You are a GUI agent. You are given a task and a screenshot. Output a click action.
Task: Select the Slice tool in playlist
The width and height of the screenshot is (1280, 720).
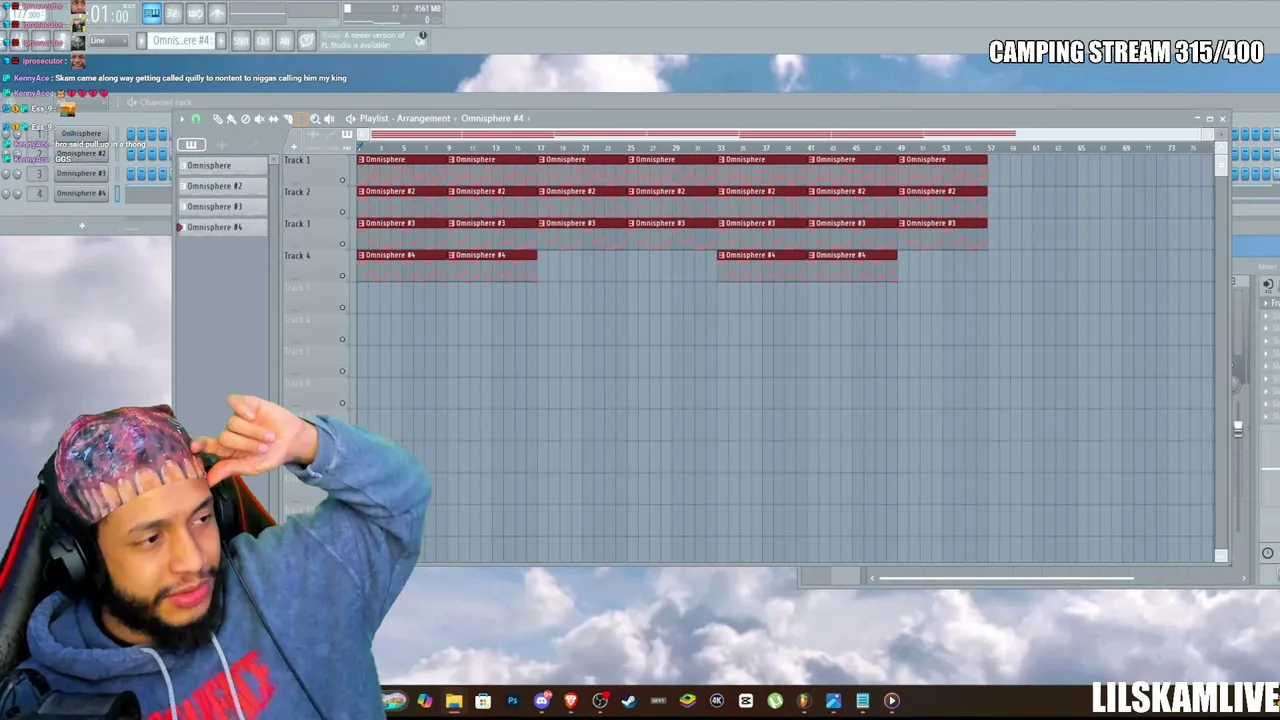pyautogui.click(x=288, y=119)
